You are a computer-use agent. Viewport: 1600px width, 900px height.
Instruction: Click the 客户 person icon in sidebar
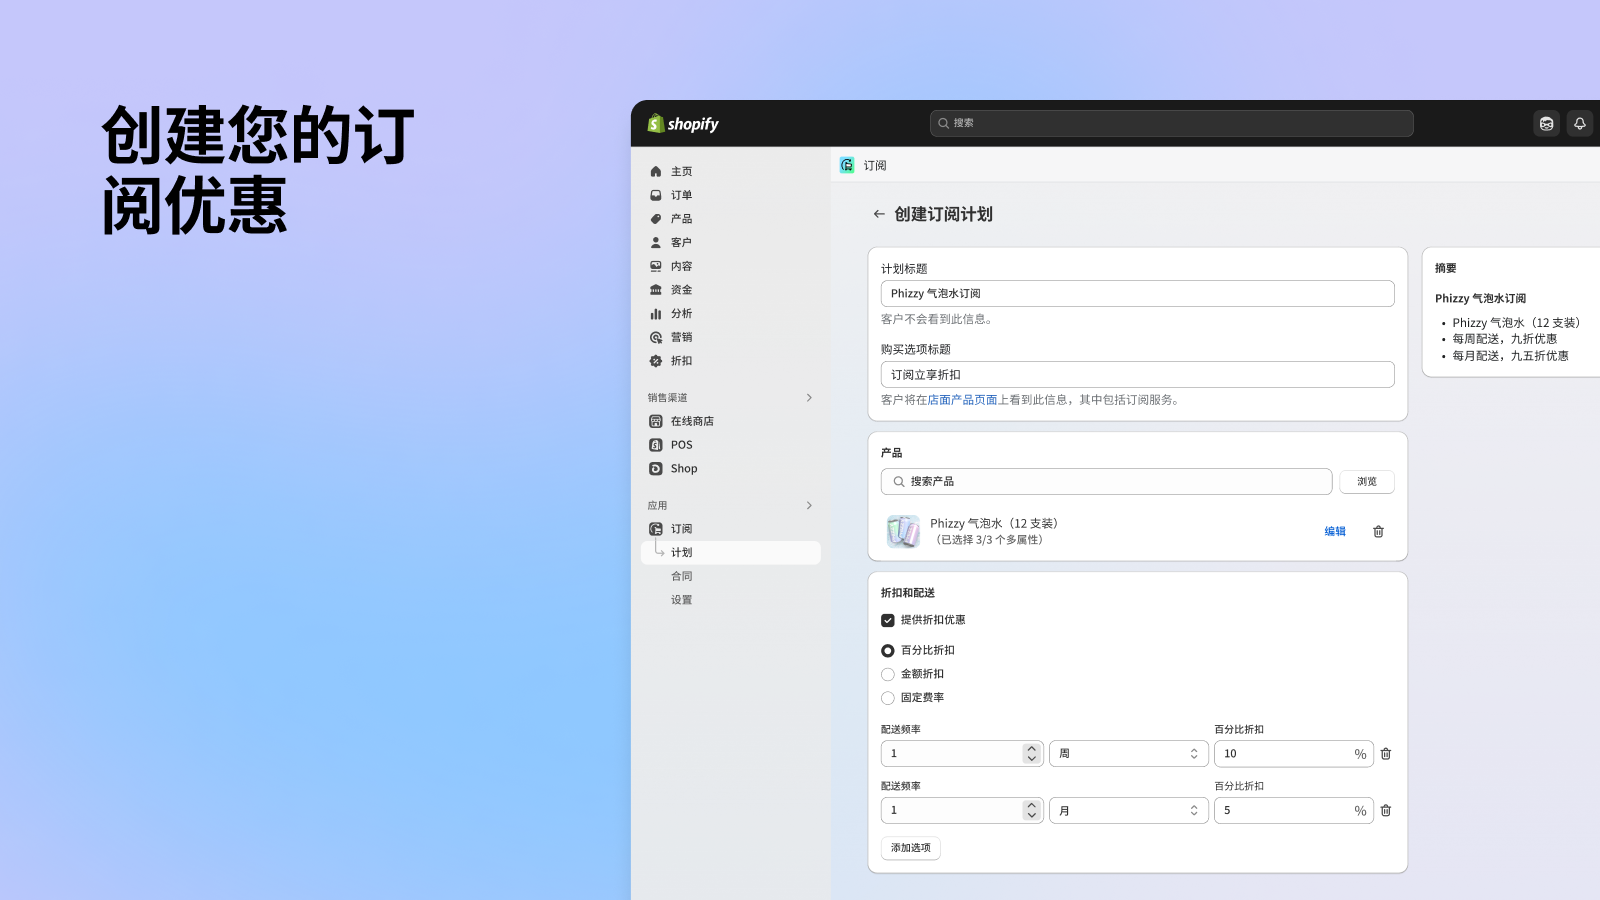pos(656,243)
